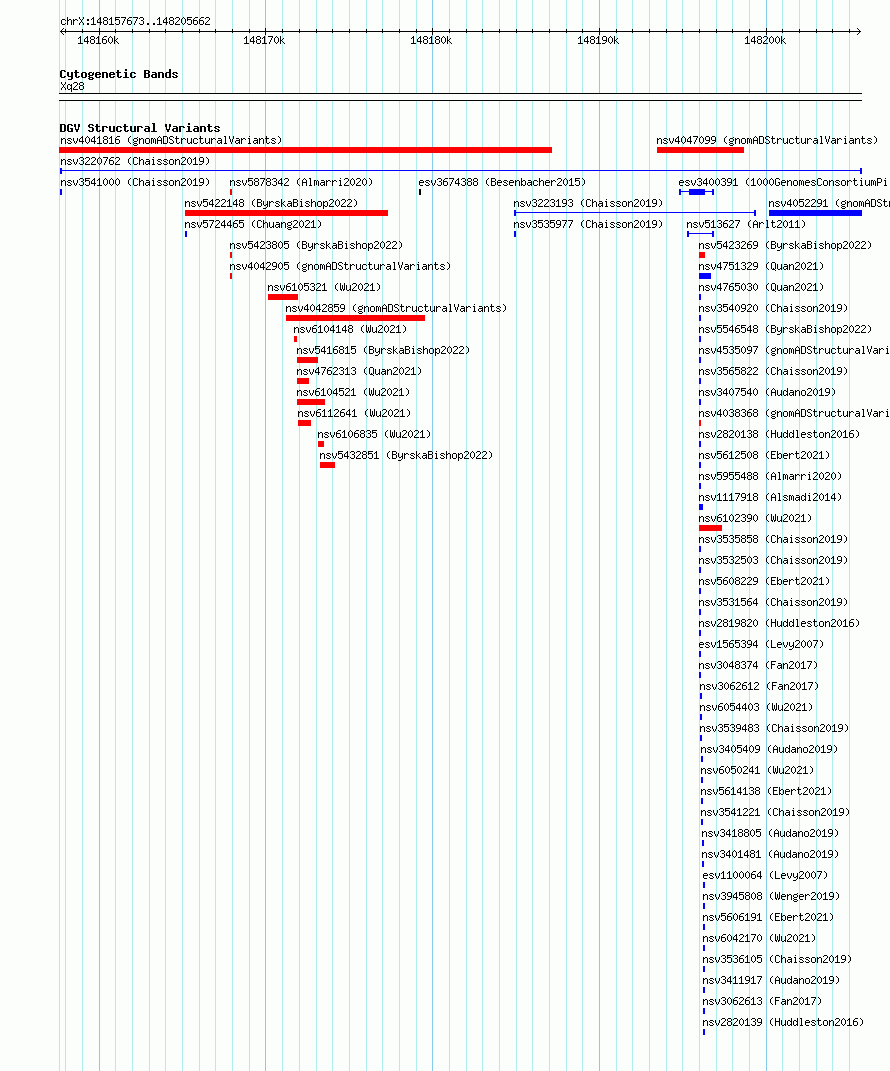The height and width of the screenshot is (1071, 890).
Task: Open nsv3048374 (Fan2017) entry
Action: [x=758, y=665]
